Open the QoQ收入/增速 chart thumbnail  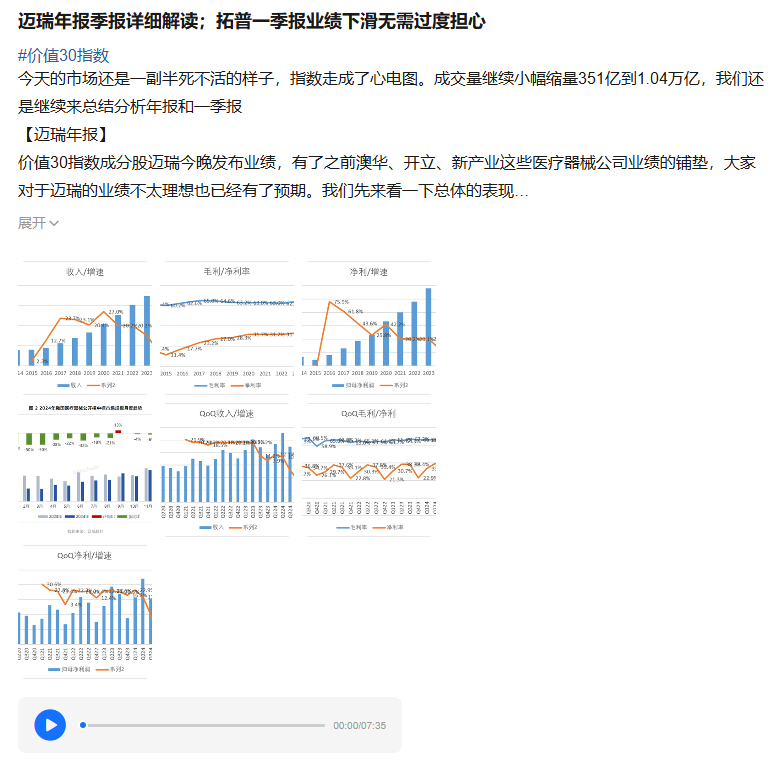(x=227, y=467)
